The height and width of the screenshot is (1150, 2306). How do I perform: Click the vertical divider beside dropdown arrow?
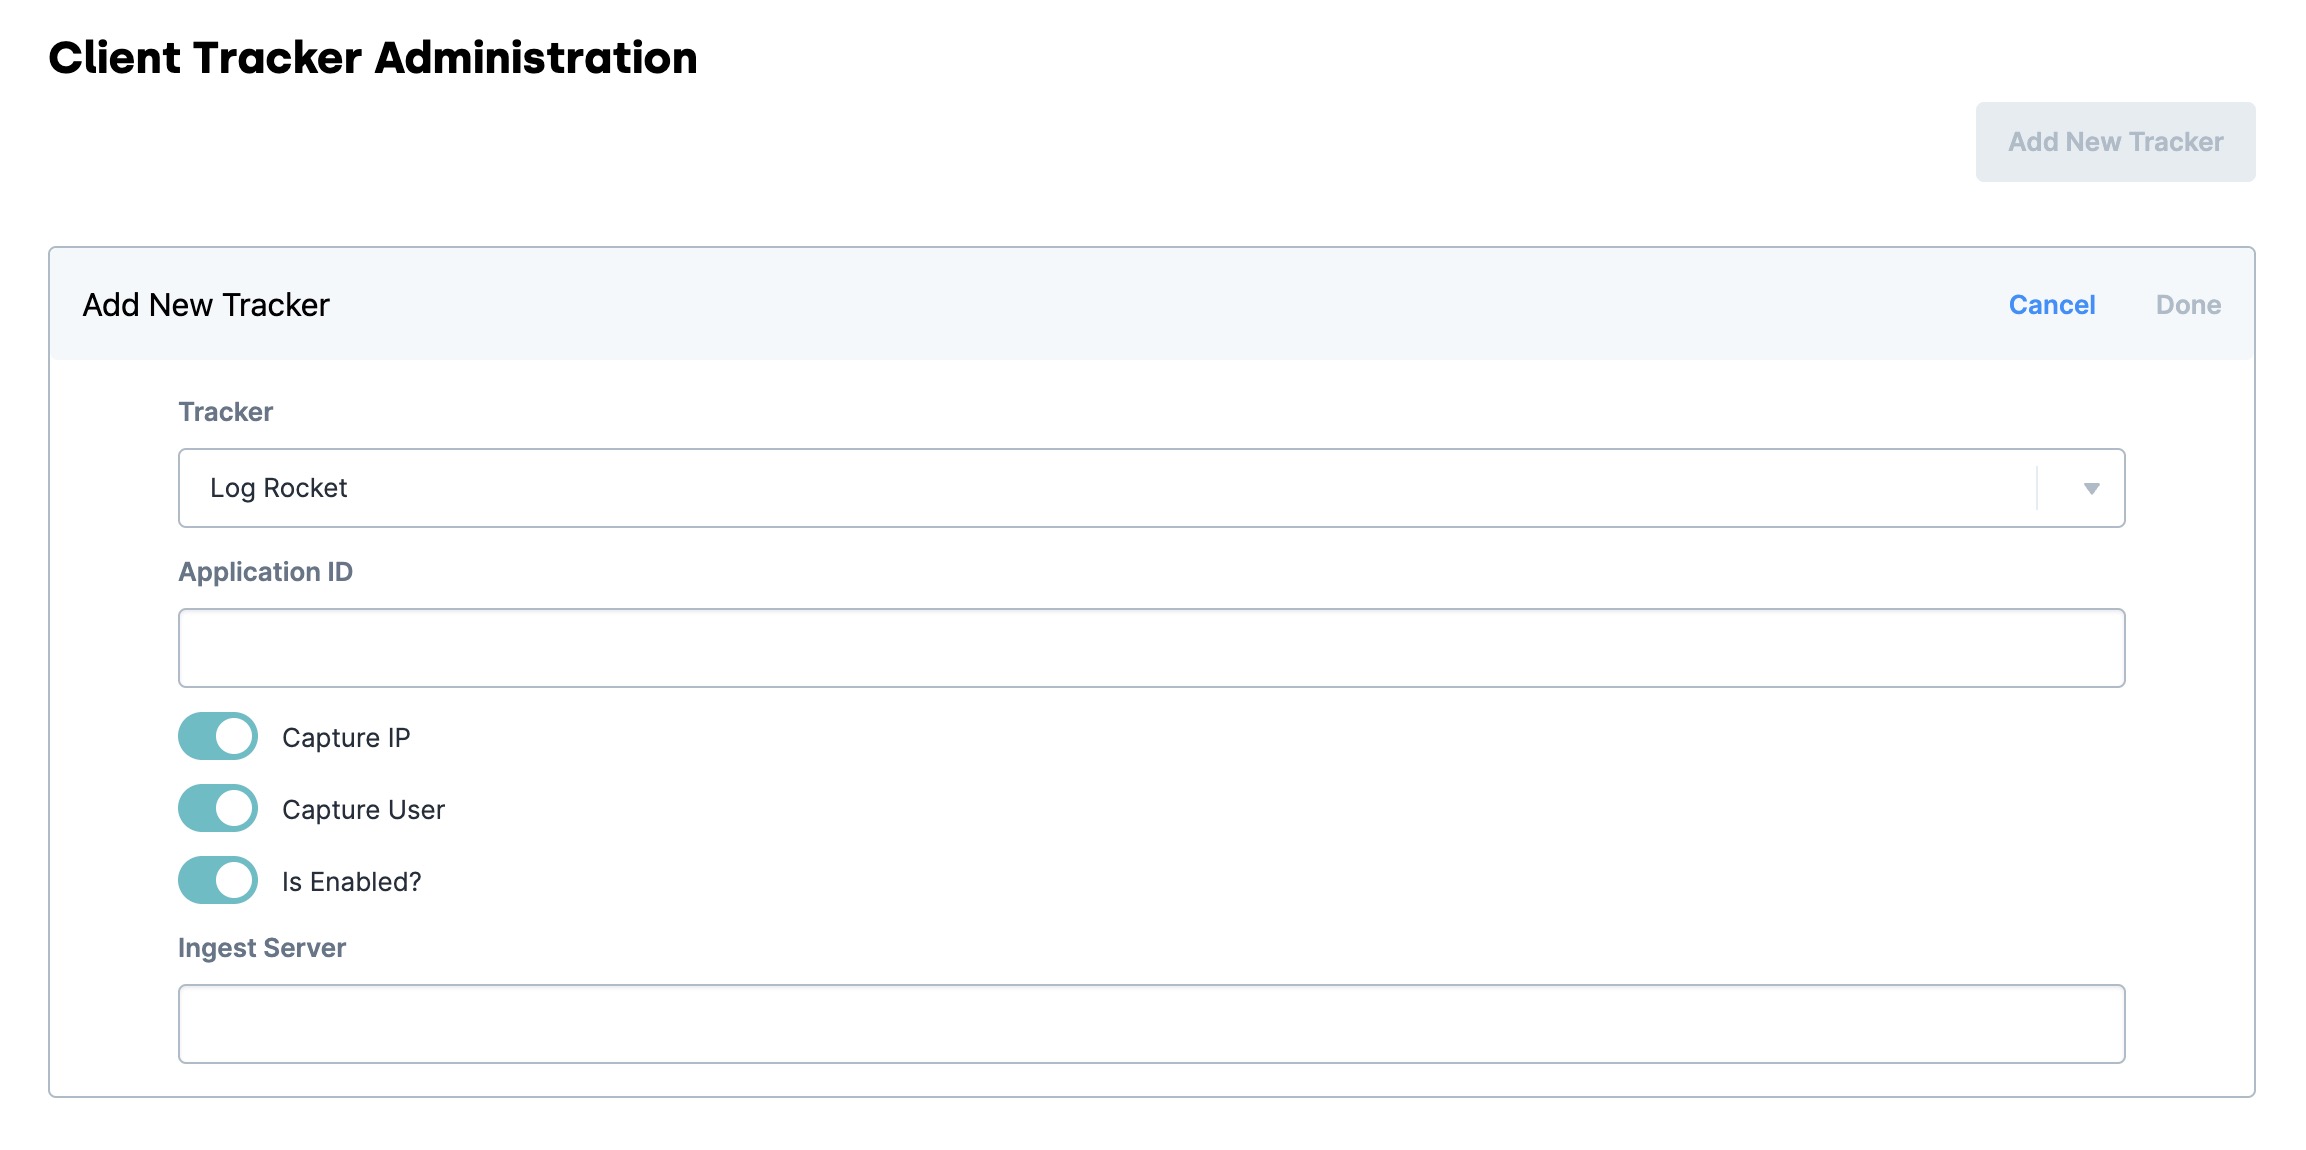[x=2037, y=488]
